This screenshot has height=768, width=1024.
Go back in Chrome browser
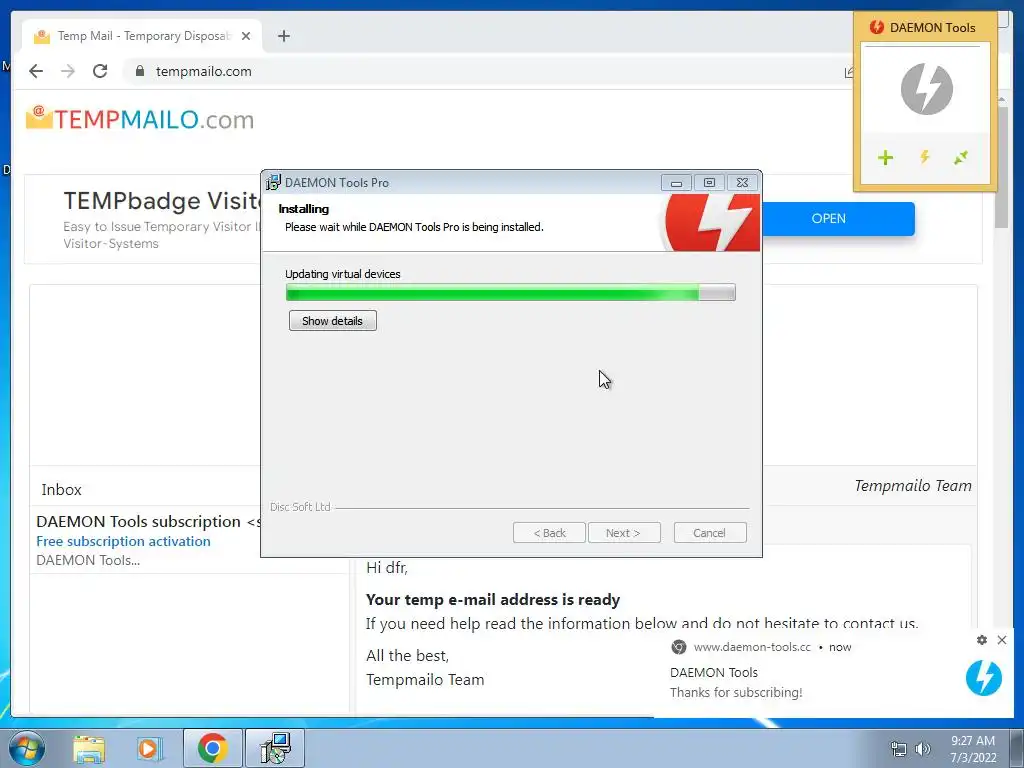coord(36,71)
